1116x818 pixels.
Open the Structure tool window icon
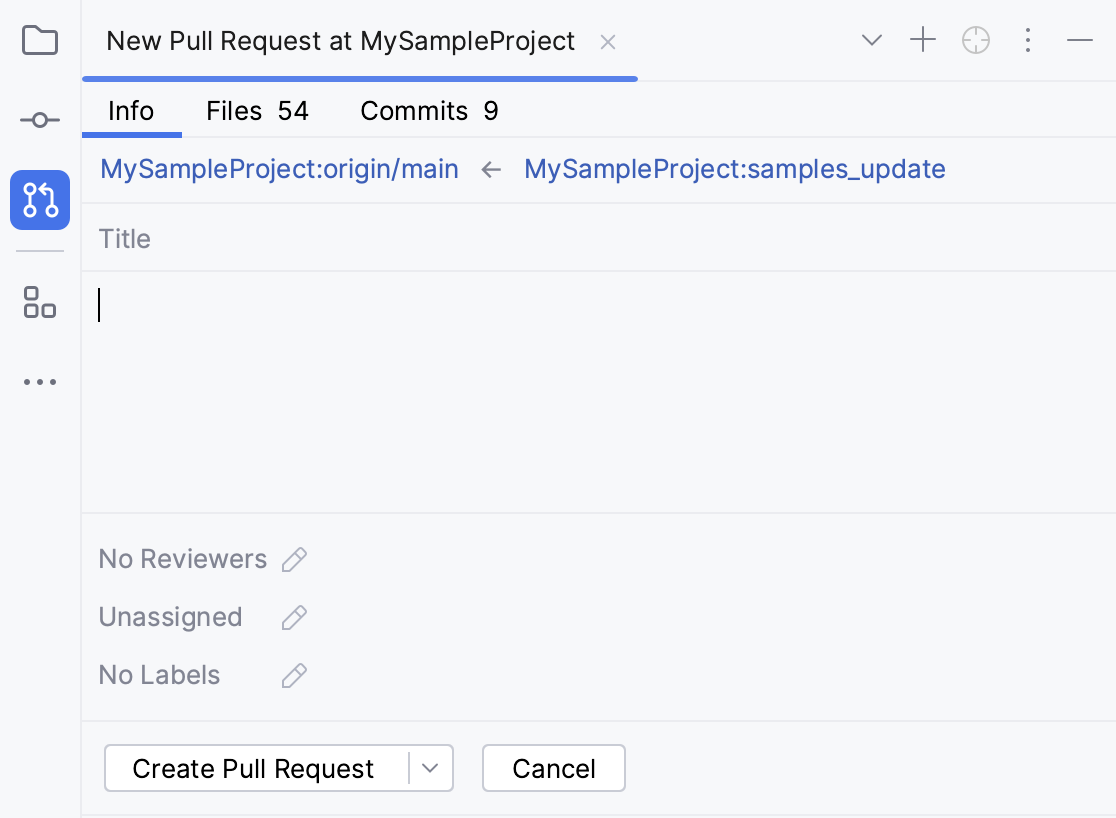pos(39,304)
